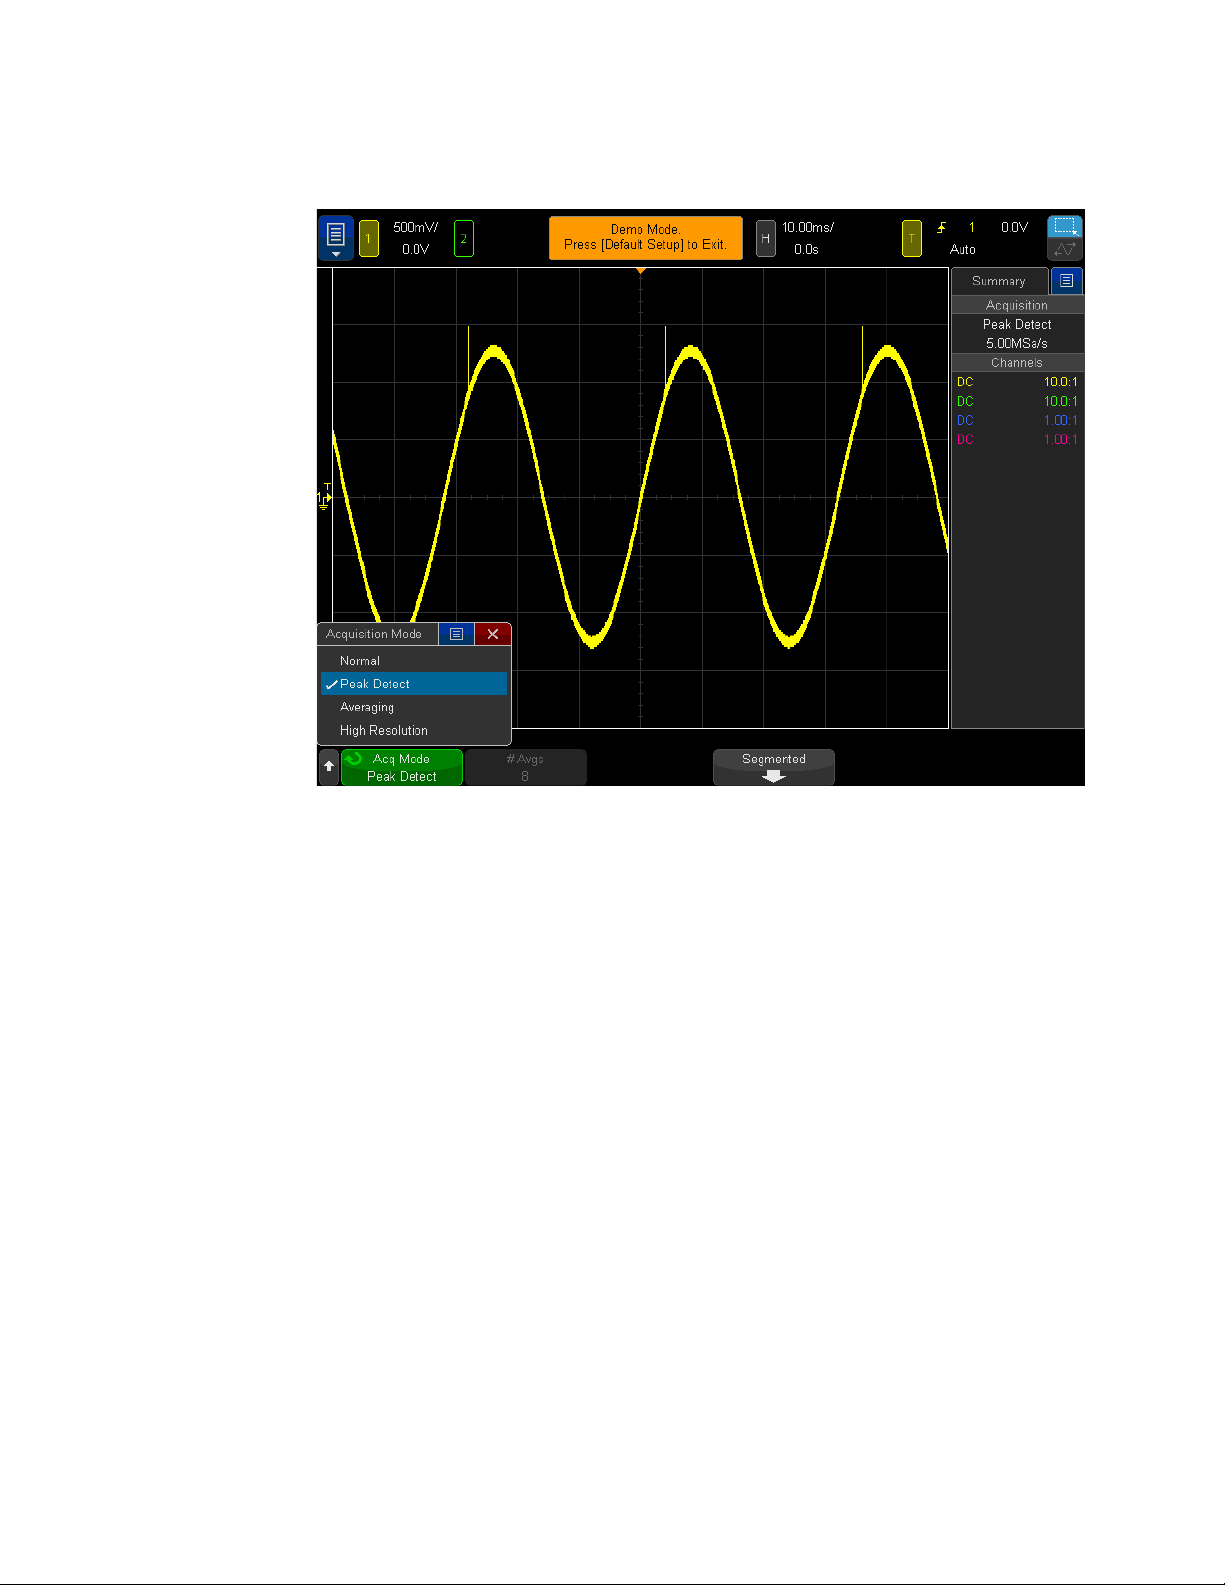Click the channel 1 ground level indicator
The image size is (1225, 1585).
point(324,497)
